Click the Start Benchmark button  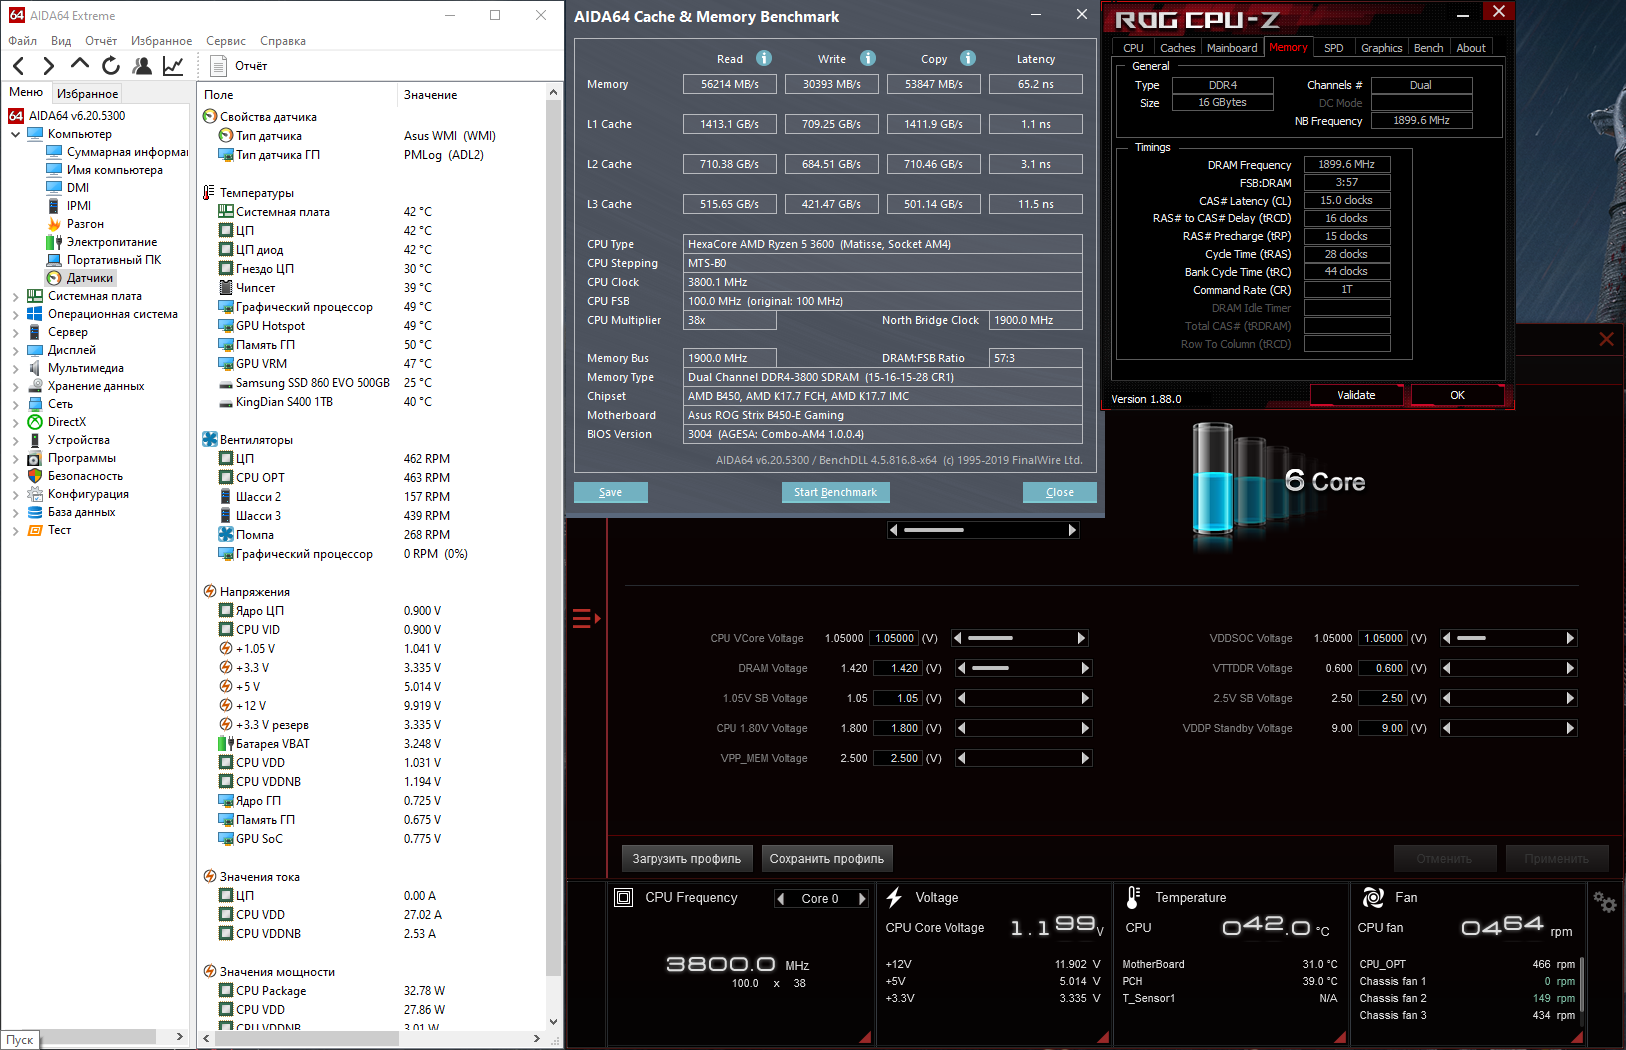tap(835, 492)
